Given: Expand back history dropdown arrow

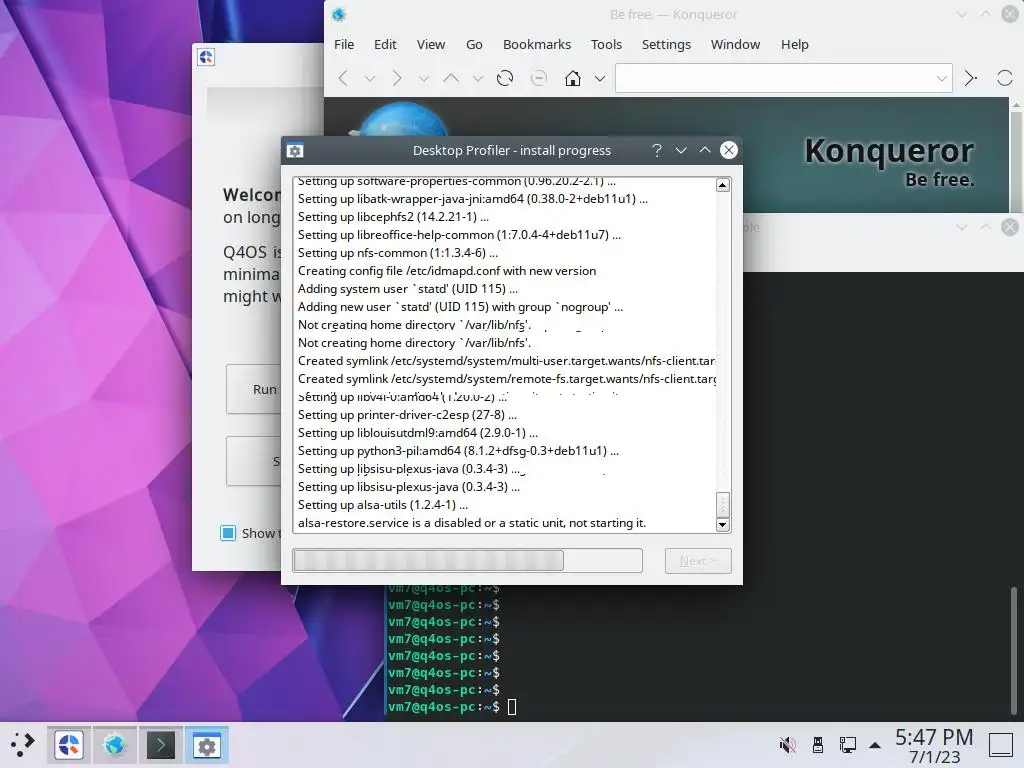Looking at the screenshot, I should (x=370, y=79).
